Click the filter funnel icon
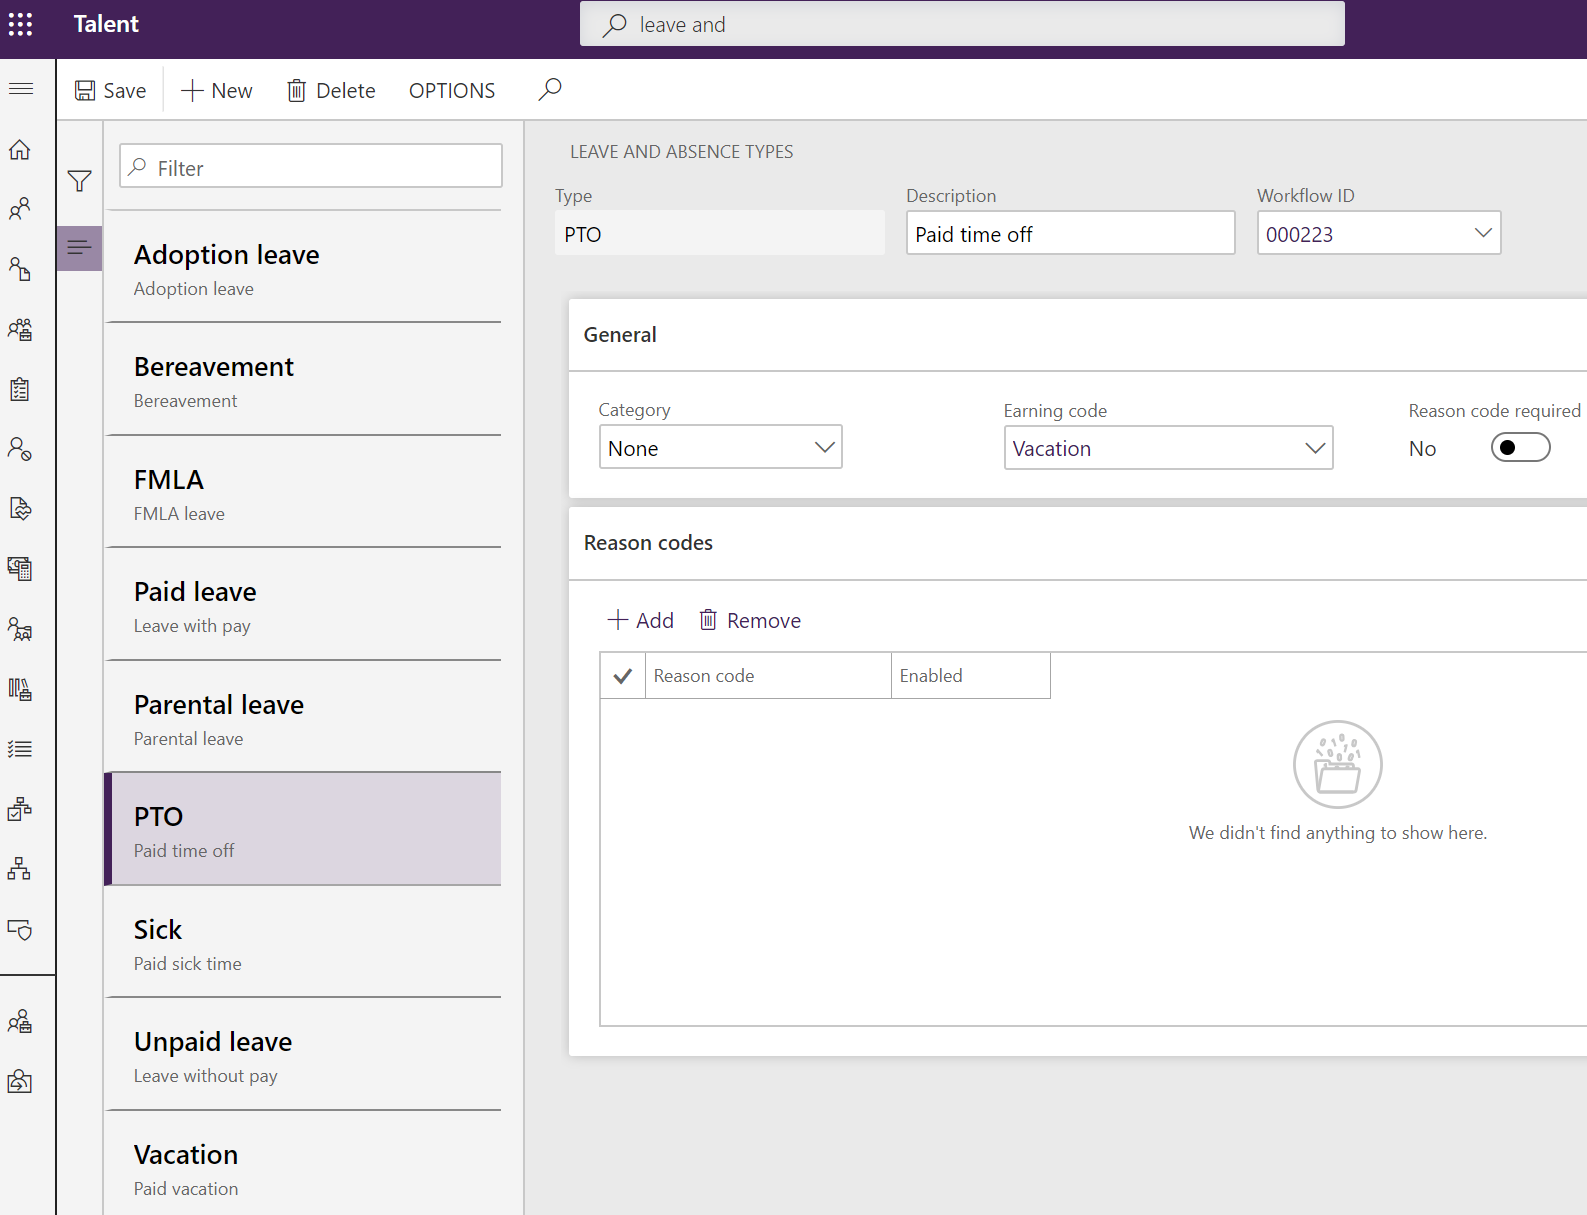 click(80, 181)
